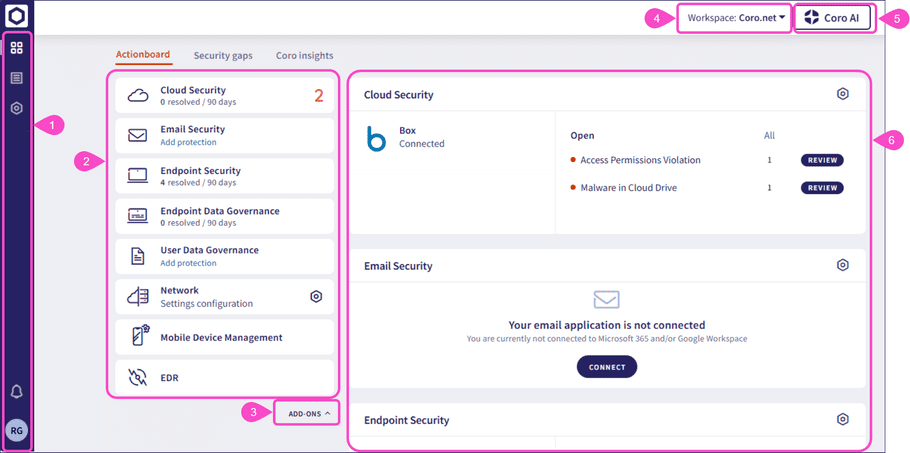Open settings gear of Endpoint Security panel
Viewport: 910px width, 453px height.
coord(843,419)
